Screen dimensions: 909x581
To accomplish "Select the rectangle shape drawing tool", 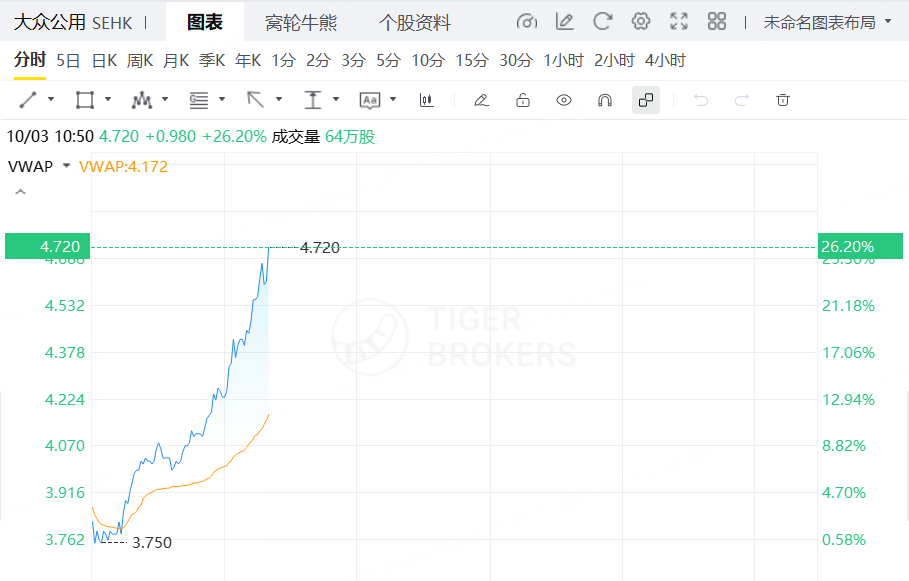I will point(85,100).
